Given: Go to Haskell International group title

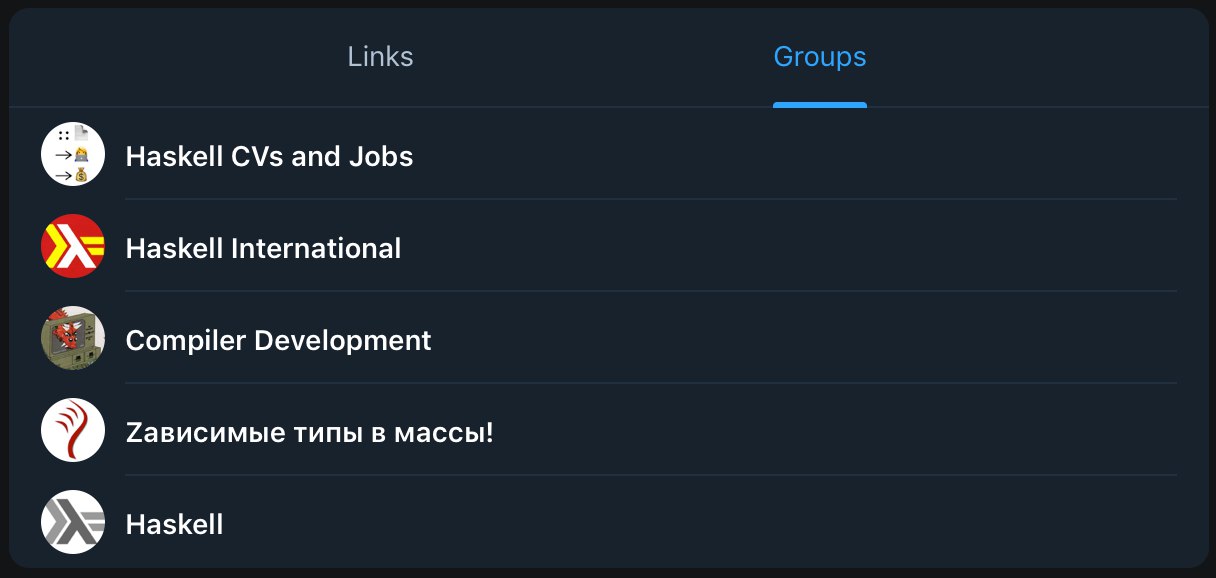Looking at the screenshot, I should (263, 248).
